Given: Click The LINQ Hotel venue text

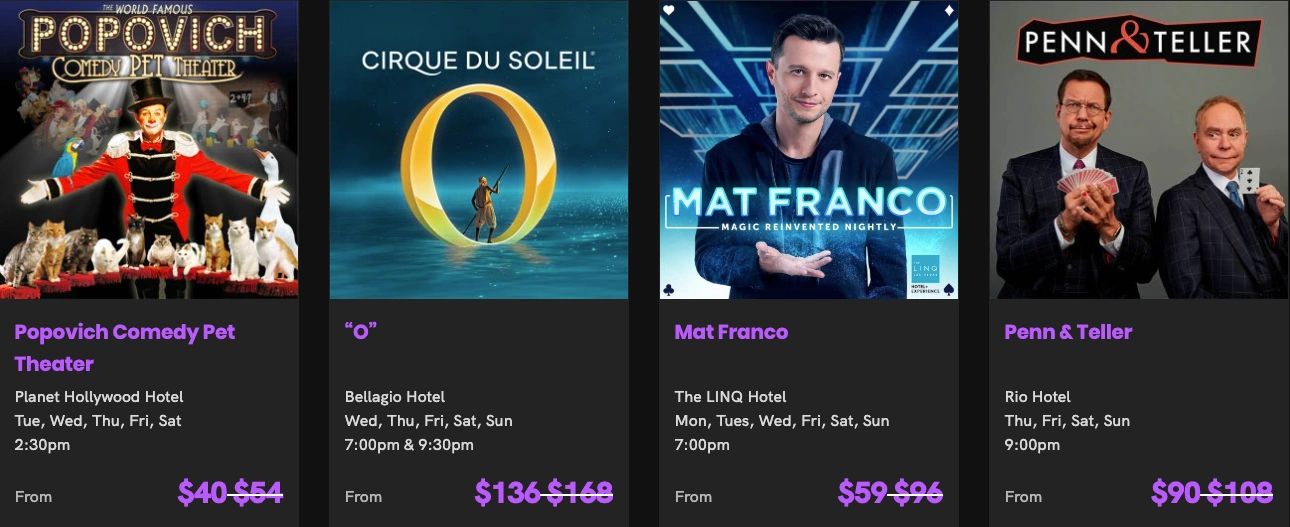Looking at the screenshot, I should [730, 397].
